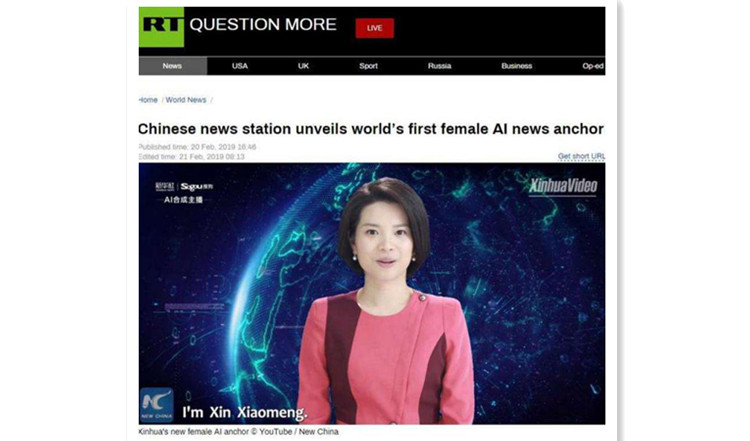Click the Sogou logo on the video image
This screenshot has width=750, height=441.
pyautogui.click(x=197, y=187)
